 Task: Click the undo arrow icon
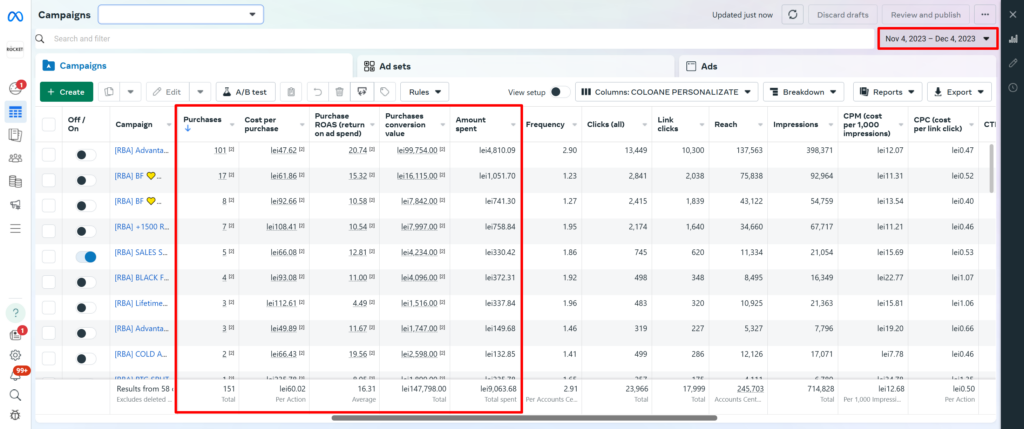coord(318,92)
